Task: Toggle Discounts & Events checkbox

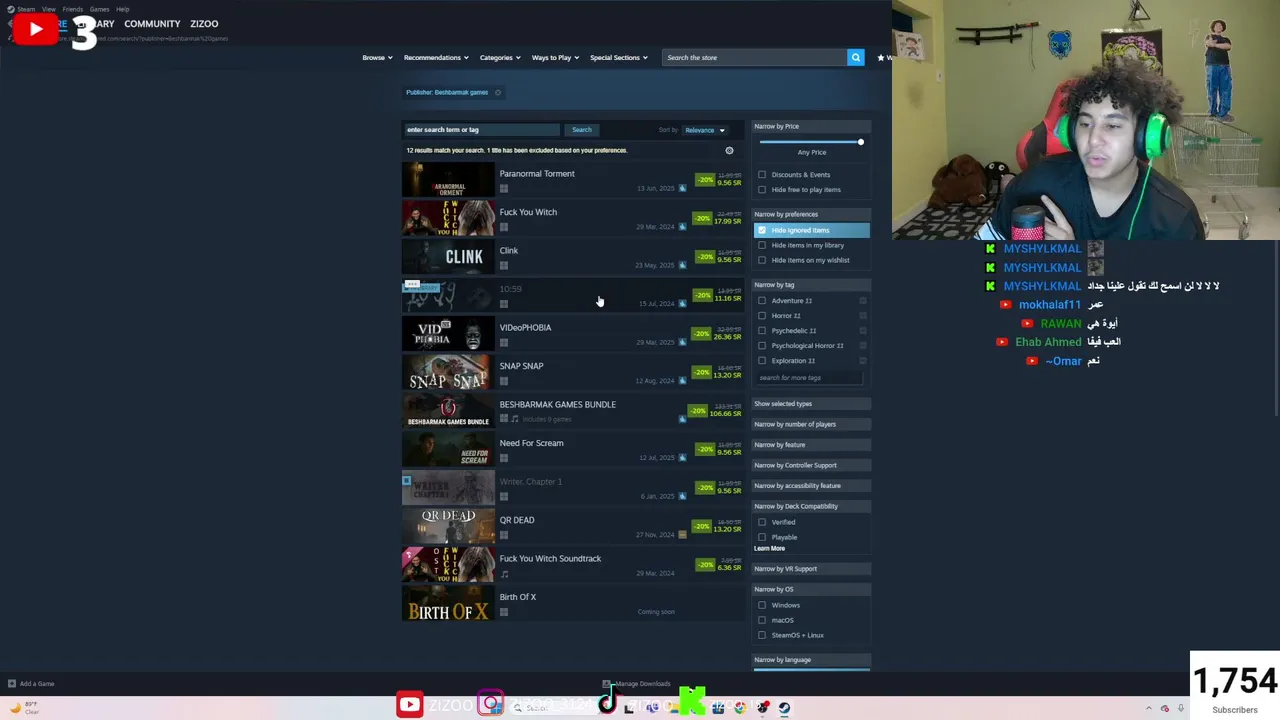Action: click(x=762, y=175)
